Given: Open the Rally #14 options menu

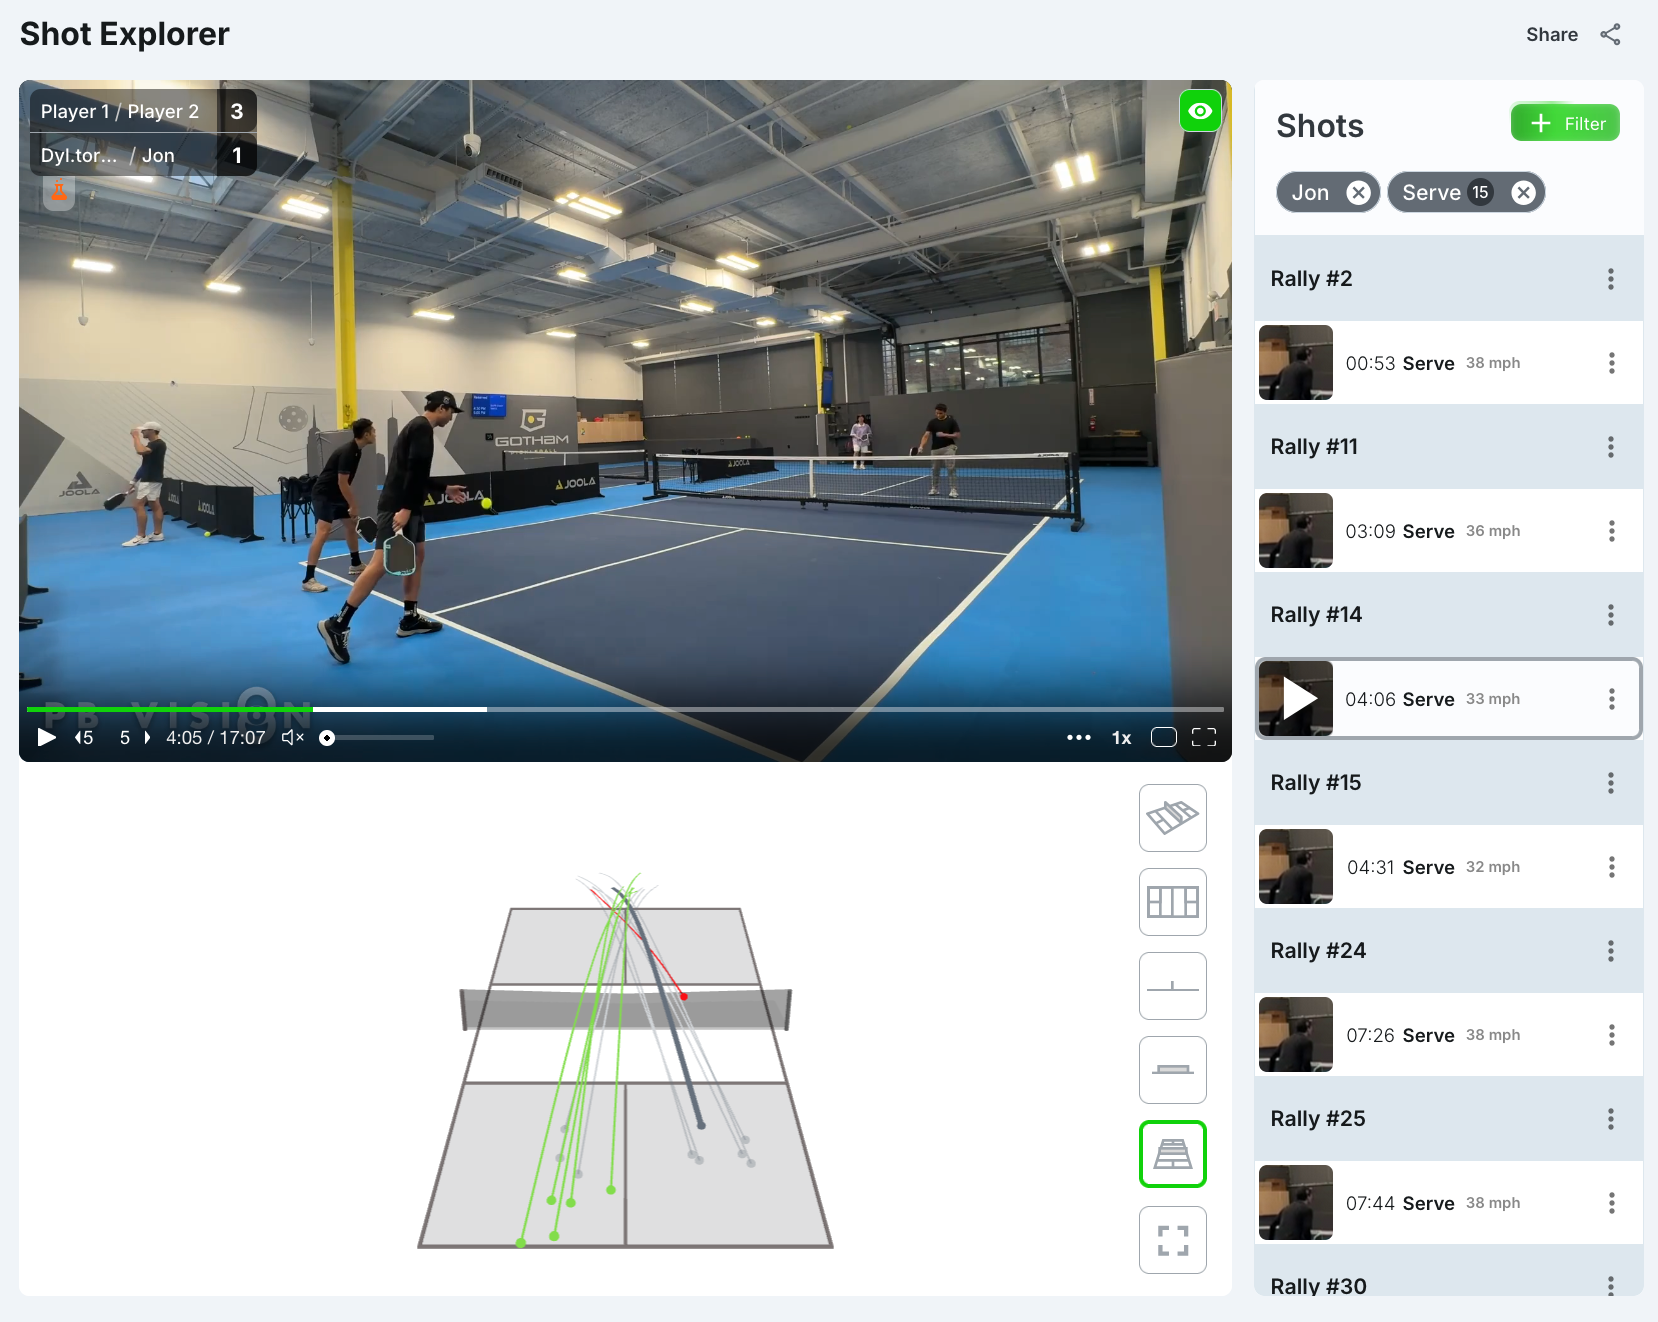Looking at the screenshot, I should pyautogui.click(x=1610, y=615).
